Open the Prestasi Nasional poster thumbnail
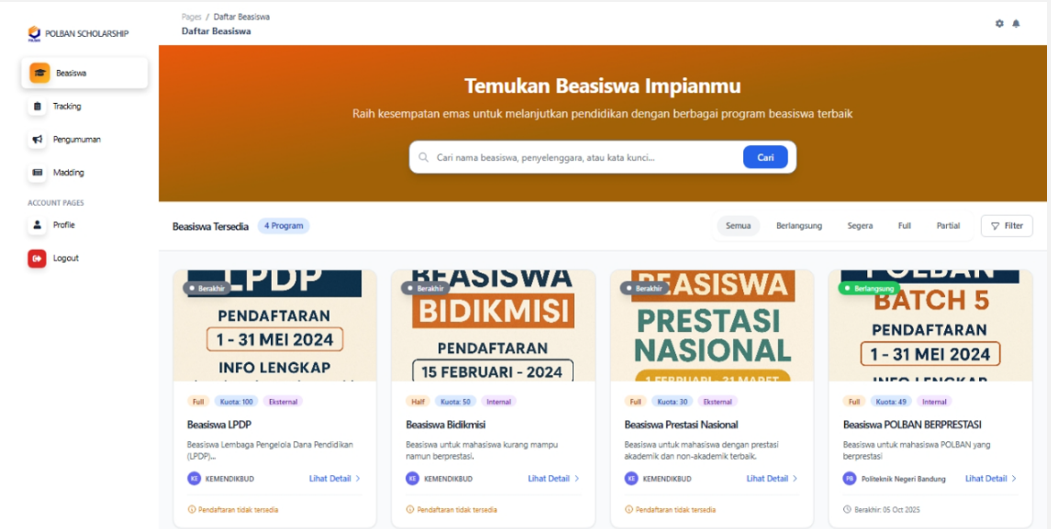Viewport: 1051px width, 529px height. tap(712, 326)
